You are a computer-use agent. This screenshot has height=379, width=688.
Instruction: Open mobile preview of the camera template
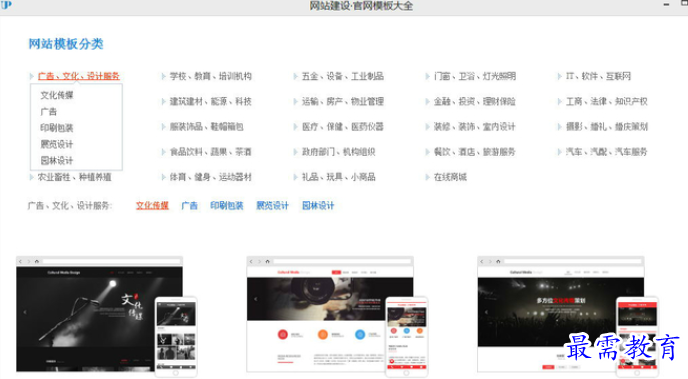tap(406, 336)
